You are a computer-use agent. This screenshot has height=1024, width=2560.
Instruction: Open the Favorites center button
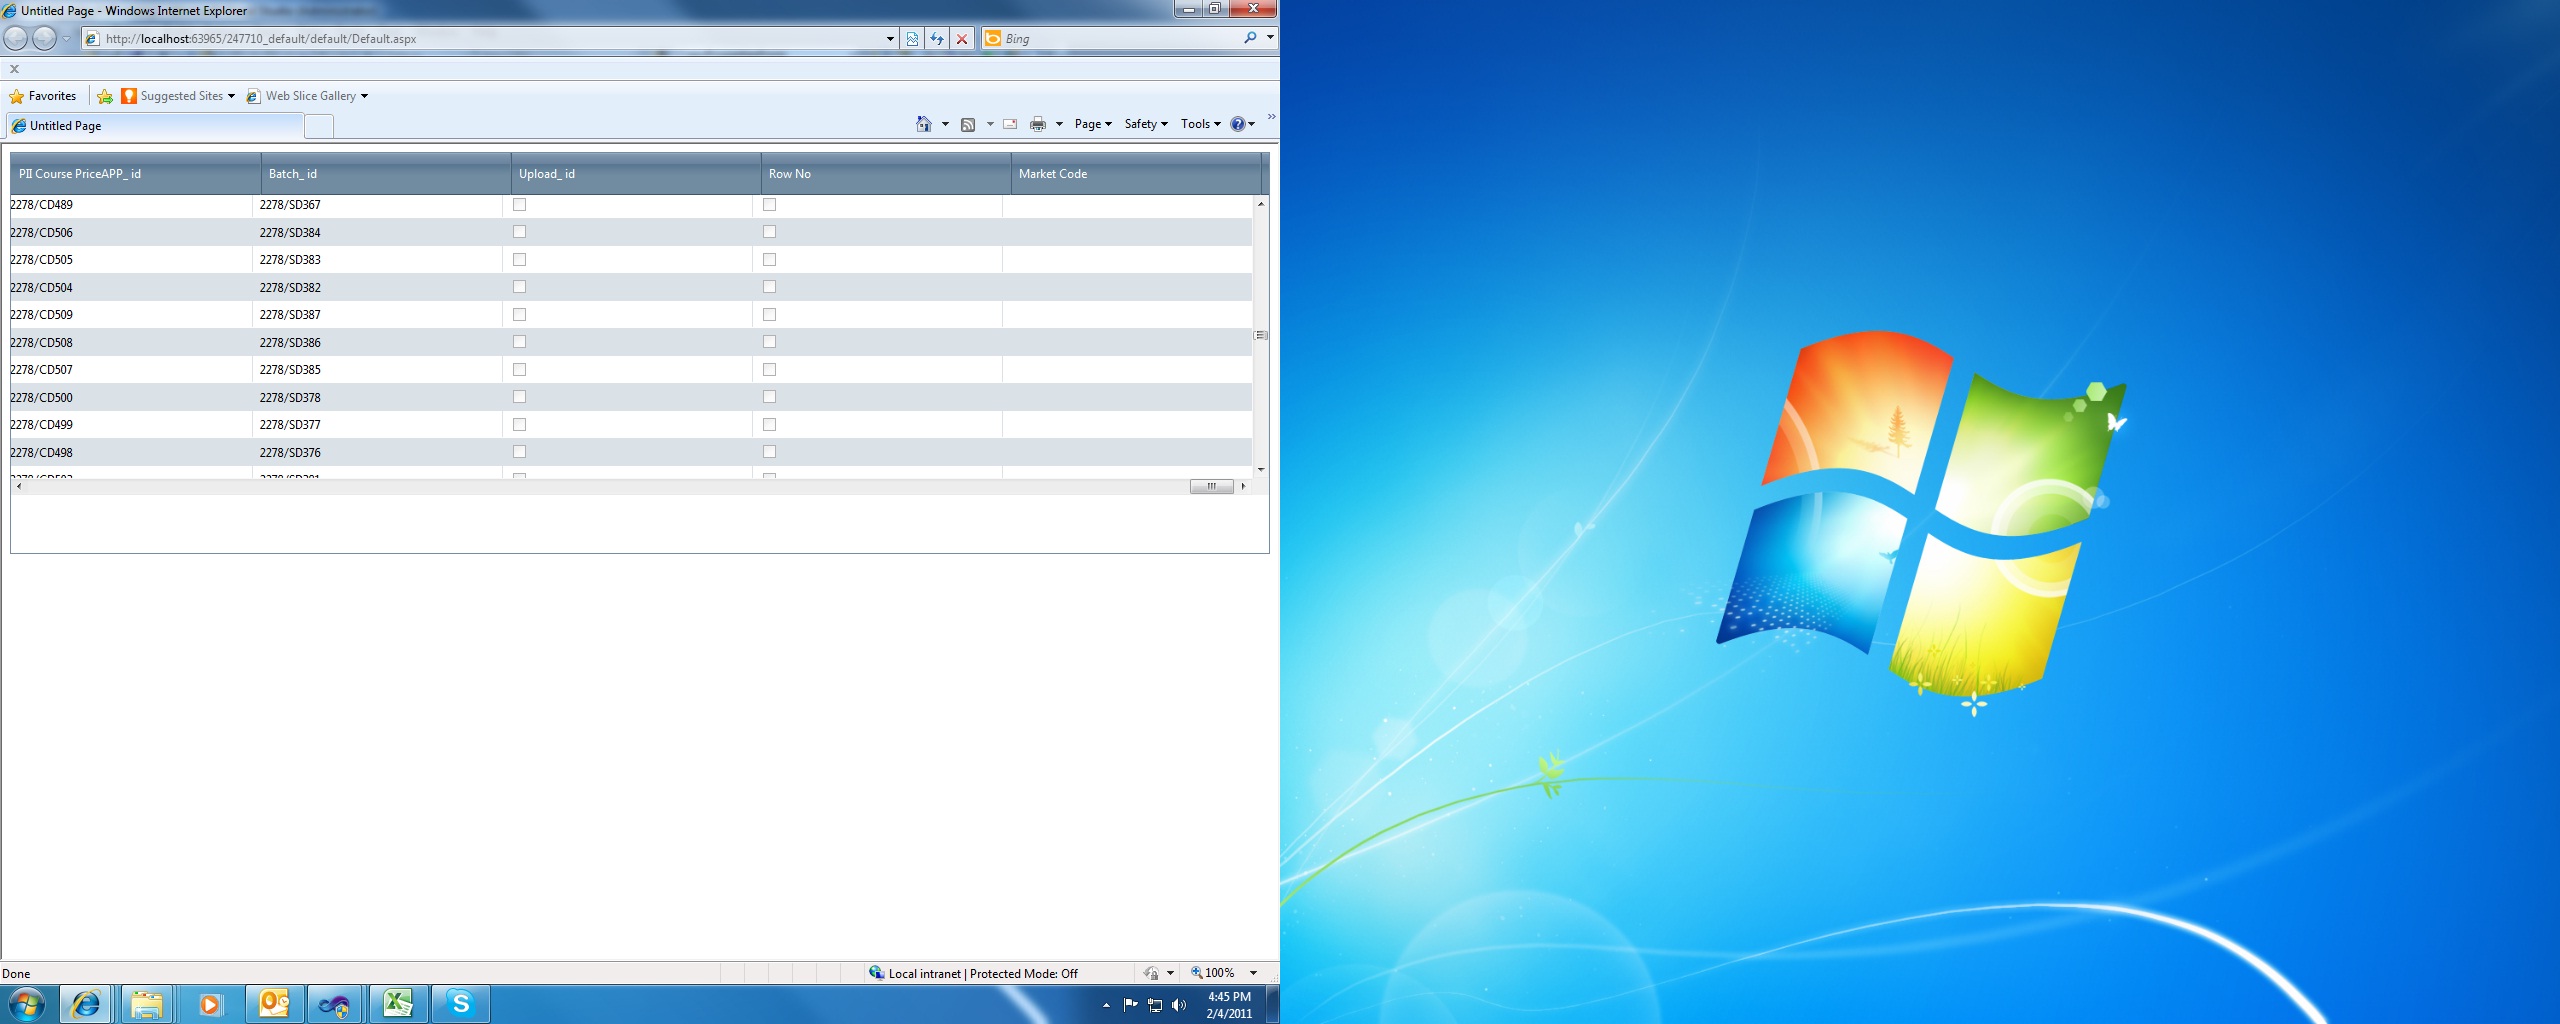pyautogui.click(x=43, y=96)
